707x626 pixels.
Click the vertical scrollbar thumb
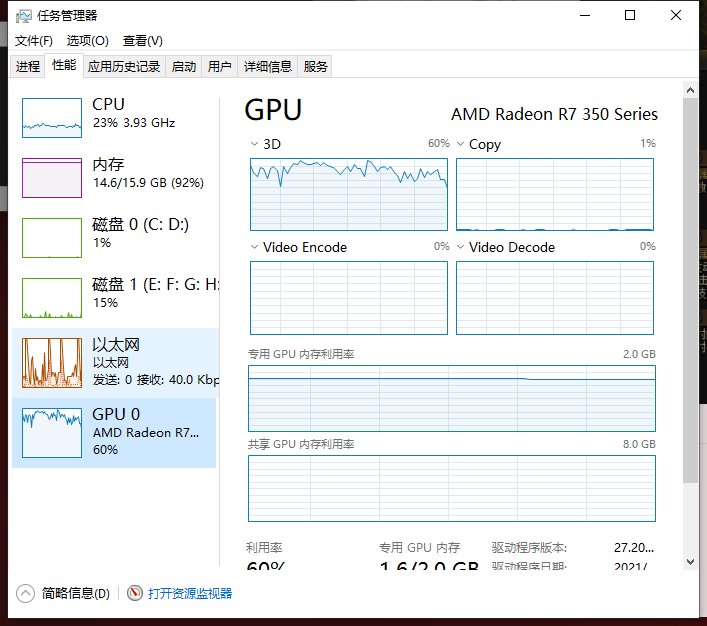point(690,290)
